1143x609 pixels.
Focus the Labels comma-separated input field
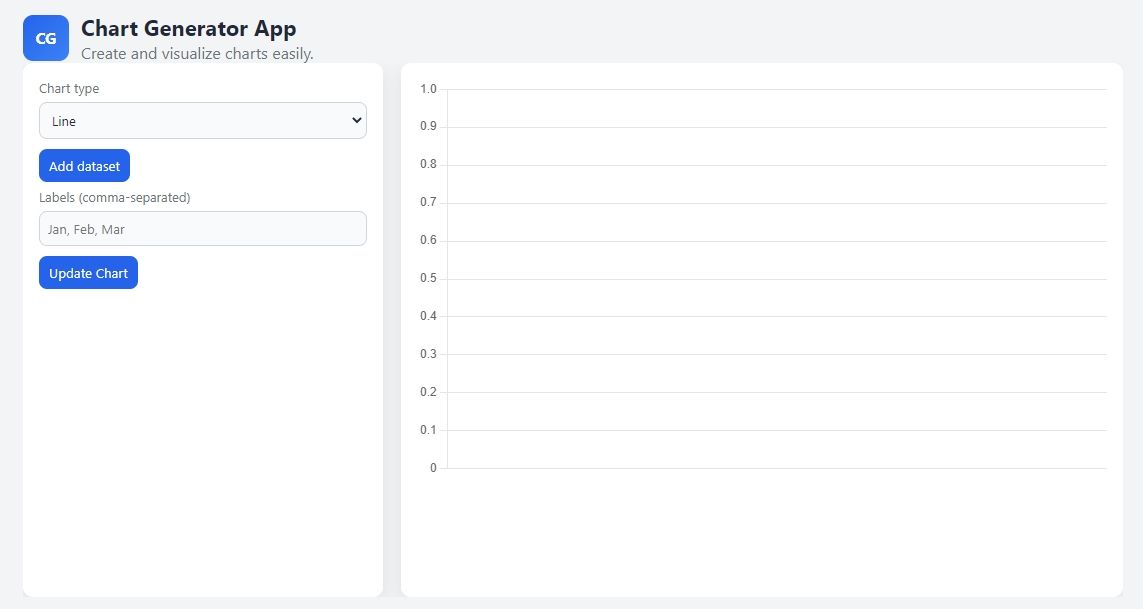point(203,229)
